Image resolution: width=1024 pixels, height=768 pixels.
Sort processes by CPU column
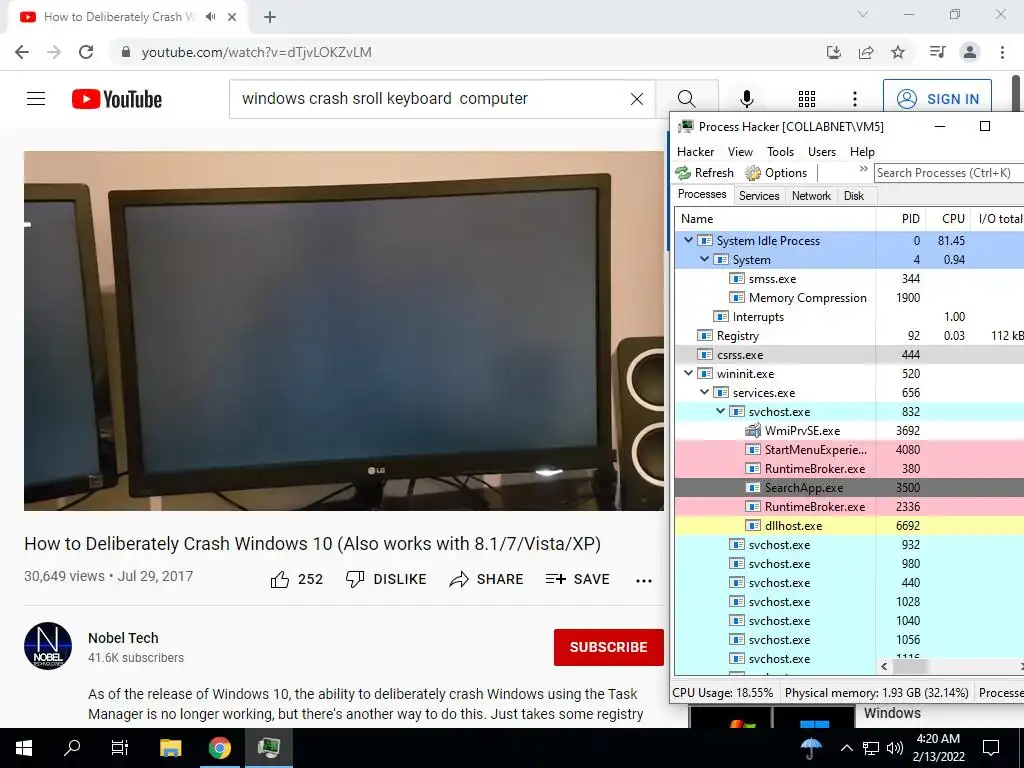(948, 219)
